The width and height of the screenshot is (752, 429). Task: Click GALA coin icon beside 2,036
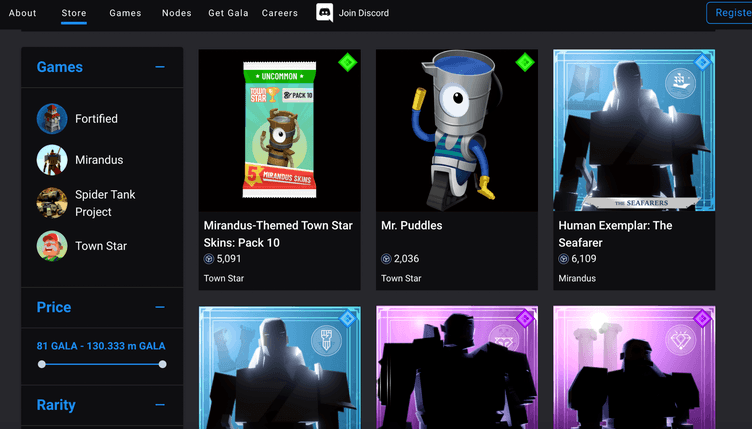(386, 259)
